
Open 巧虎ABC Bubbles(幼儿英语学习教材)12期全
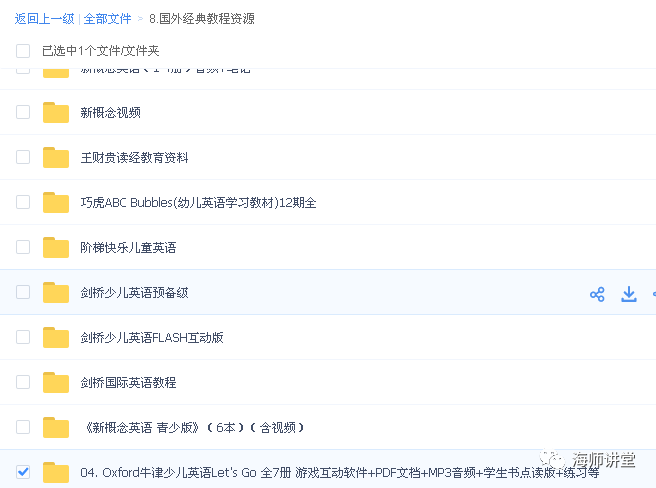click(198, 203)
